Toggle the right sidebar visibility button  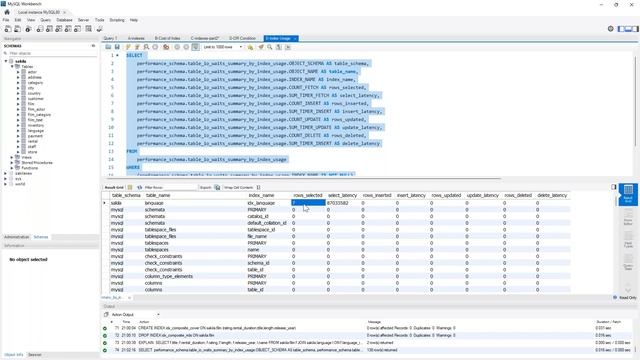pyautogui.click(x=636, y=29)
